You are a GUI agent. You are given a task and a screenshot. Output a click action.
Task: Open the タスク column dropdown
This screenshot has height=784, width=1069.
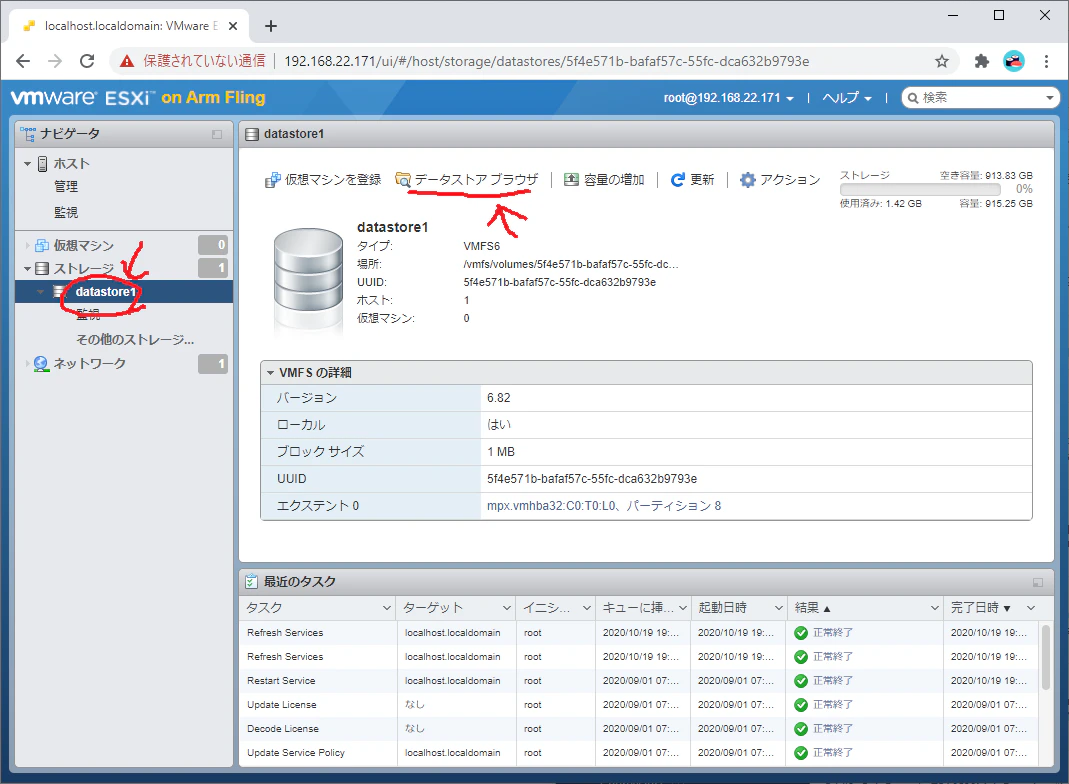click(387, 607)
